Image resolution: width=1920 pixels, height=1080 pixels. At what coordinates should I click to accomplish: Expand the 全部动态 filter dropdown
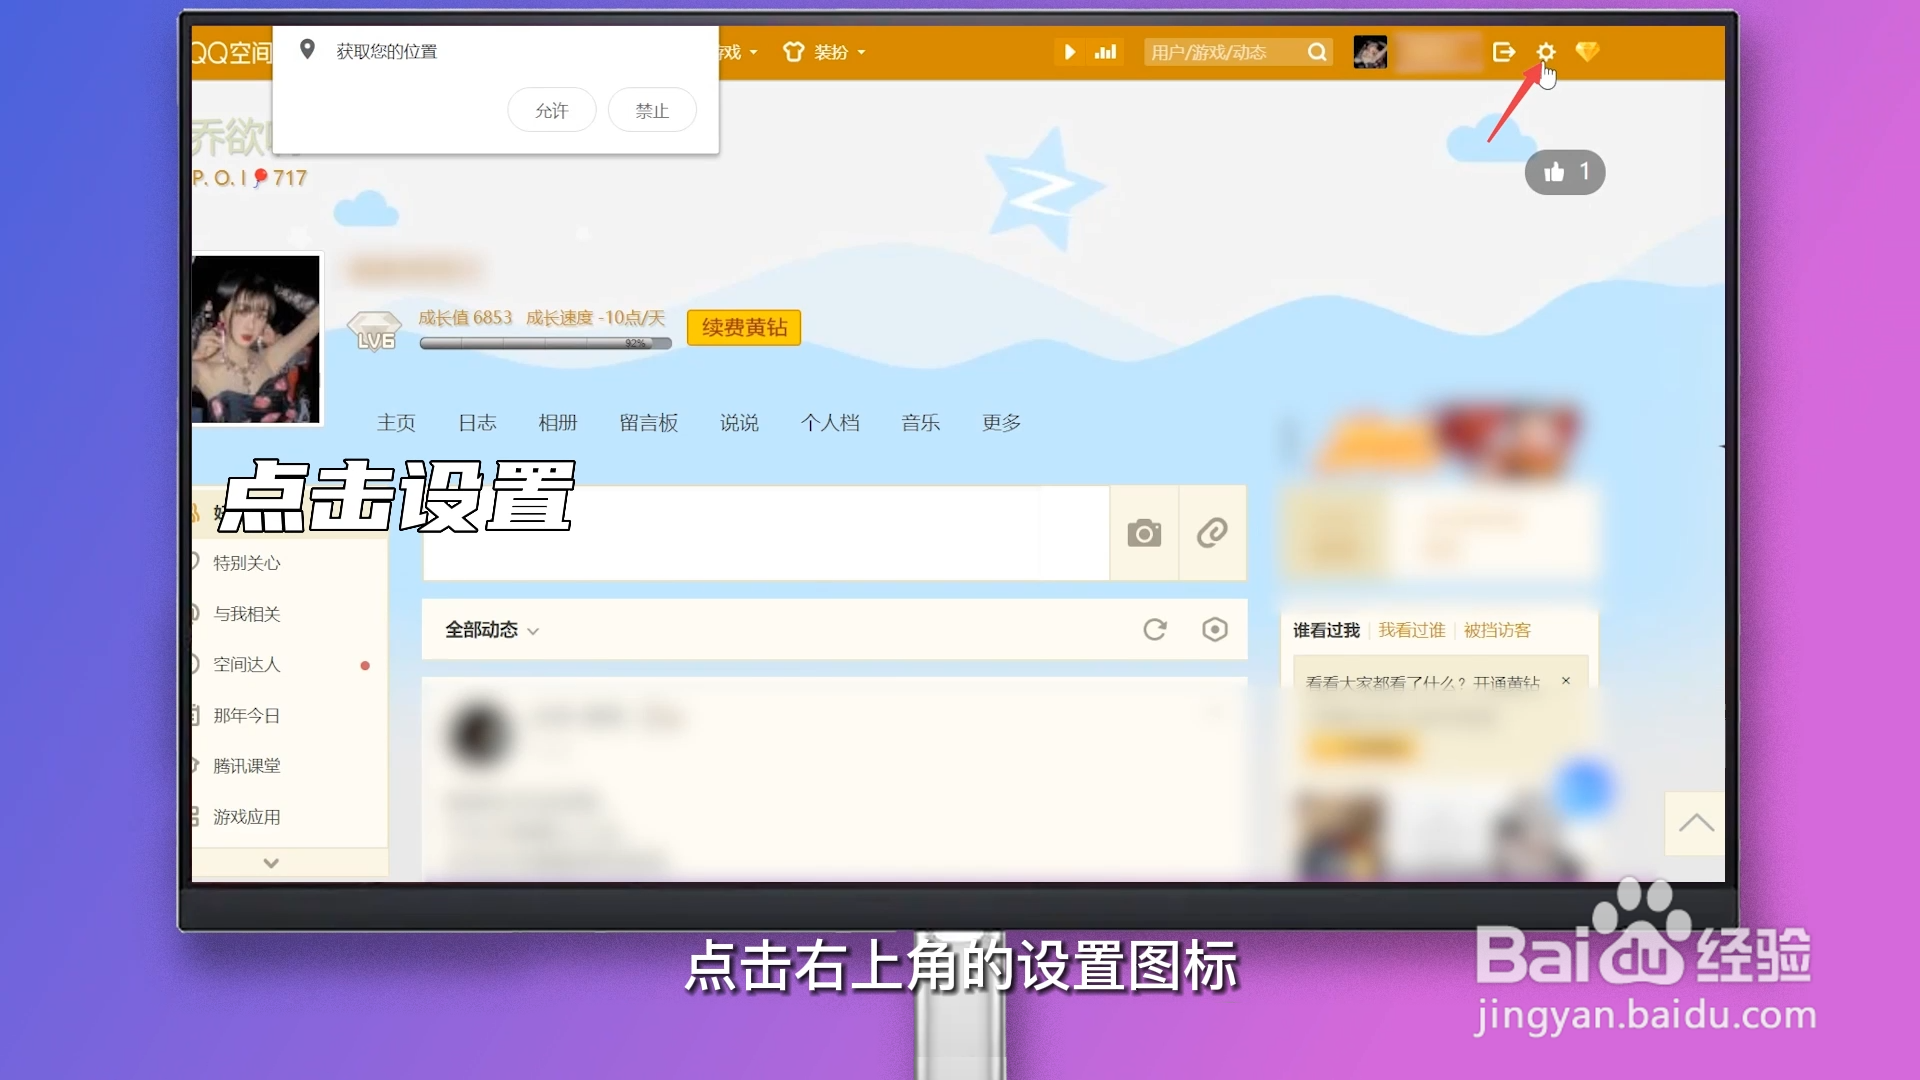pos(492,630)
